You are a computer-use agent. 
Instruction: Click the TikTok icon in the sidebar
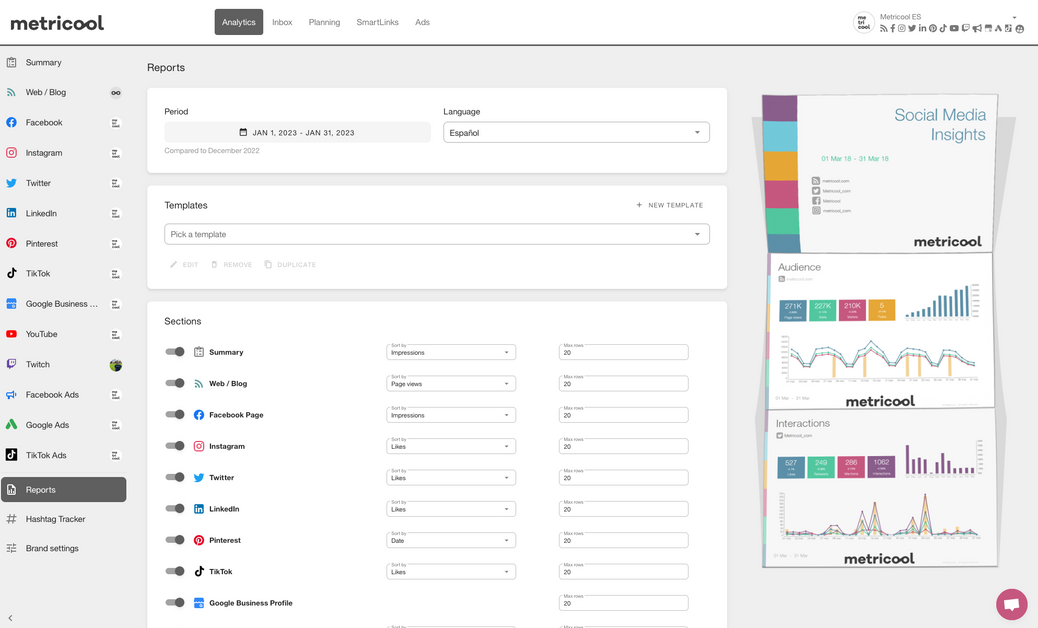point(11,273)
